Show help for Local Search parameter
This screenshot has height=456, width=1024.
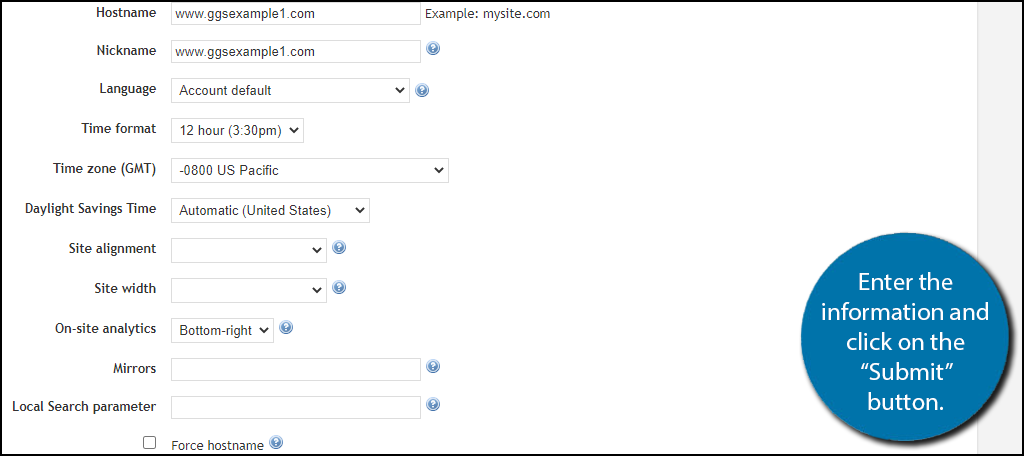[432, 404]
